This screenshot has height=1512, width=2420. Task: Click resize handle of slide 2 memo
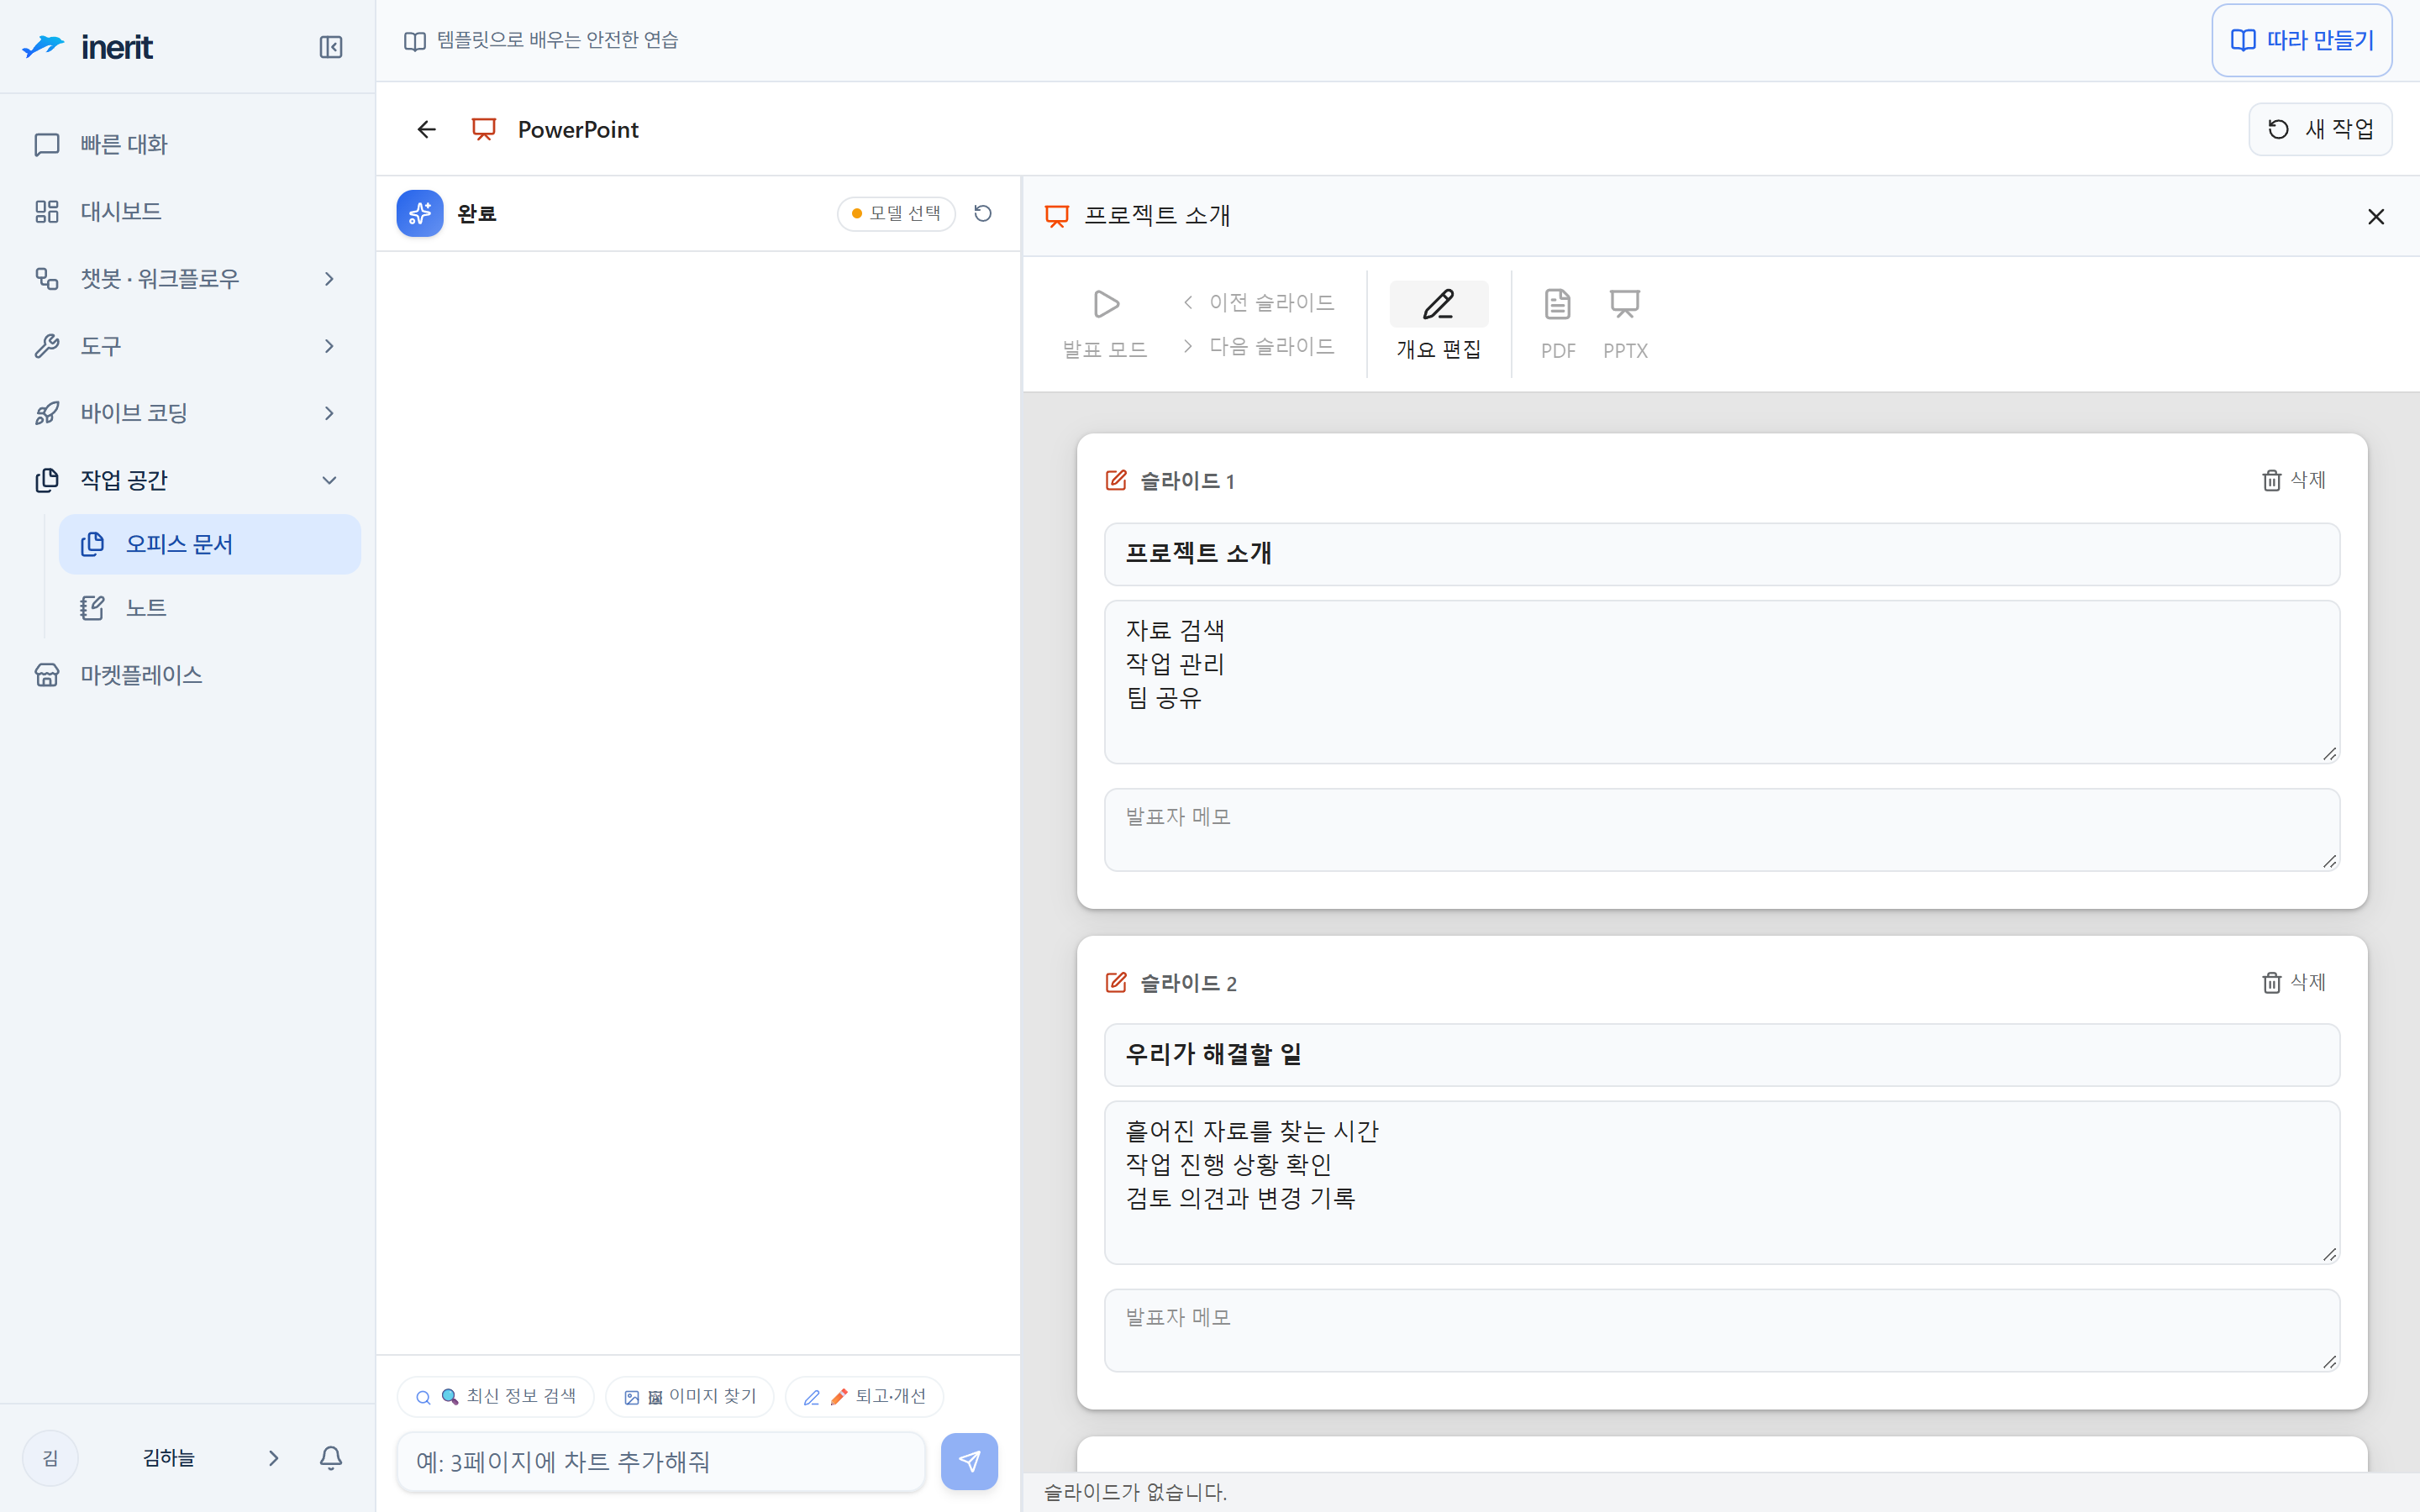point(2329,1361)
